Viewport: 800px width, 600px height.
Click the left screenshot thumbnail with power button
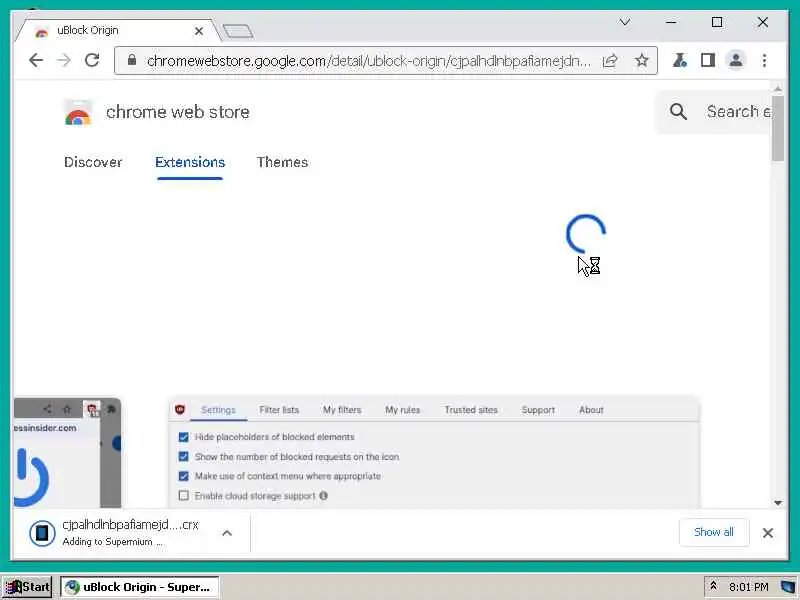[x=67, y=453]
